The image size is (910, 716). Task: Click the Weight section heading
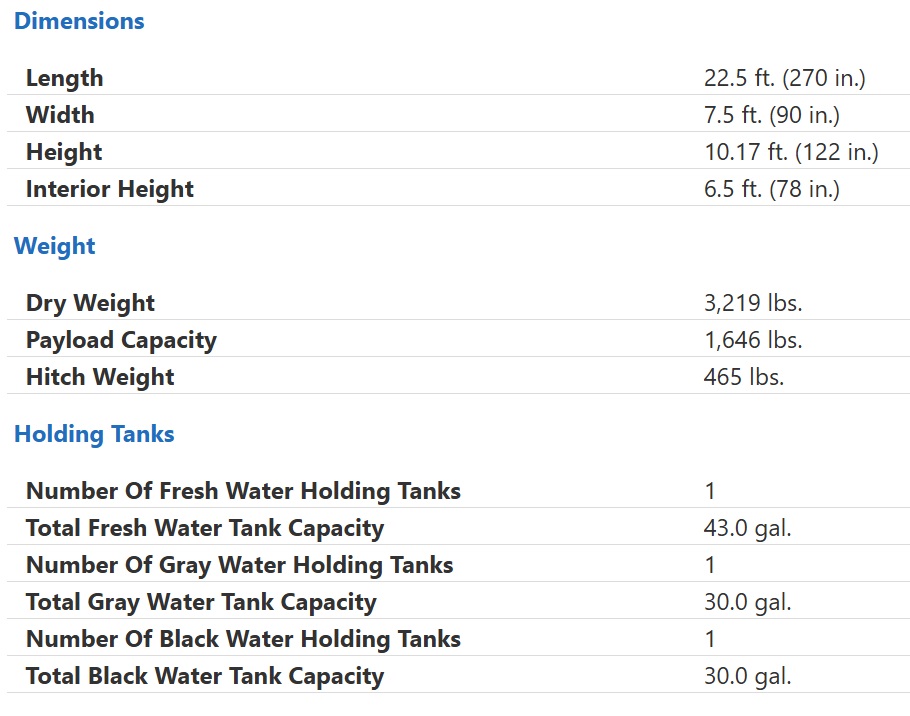[55, 246]
